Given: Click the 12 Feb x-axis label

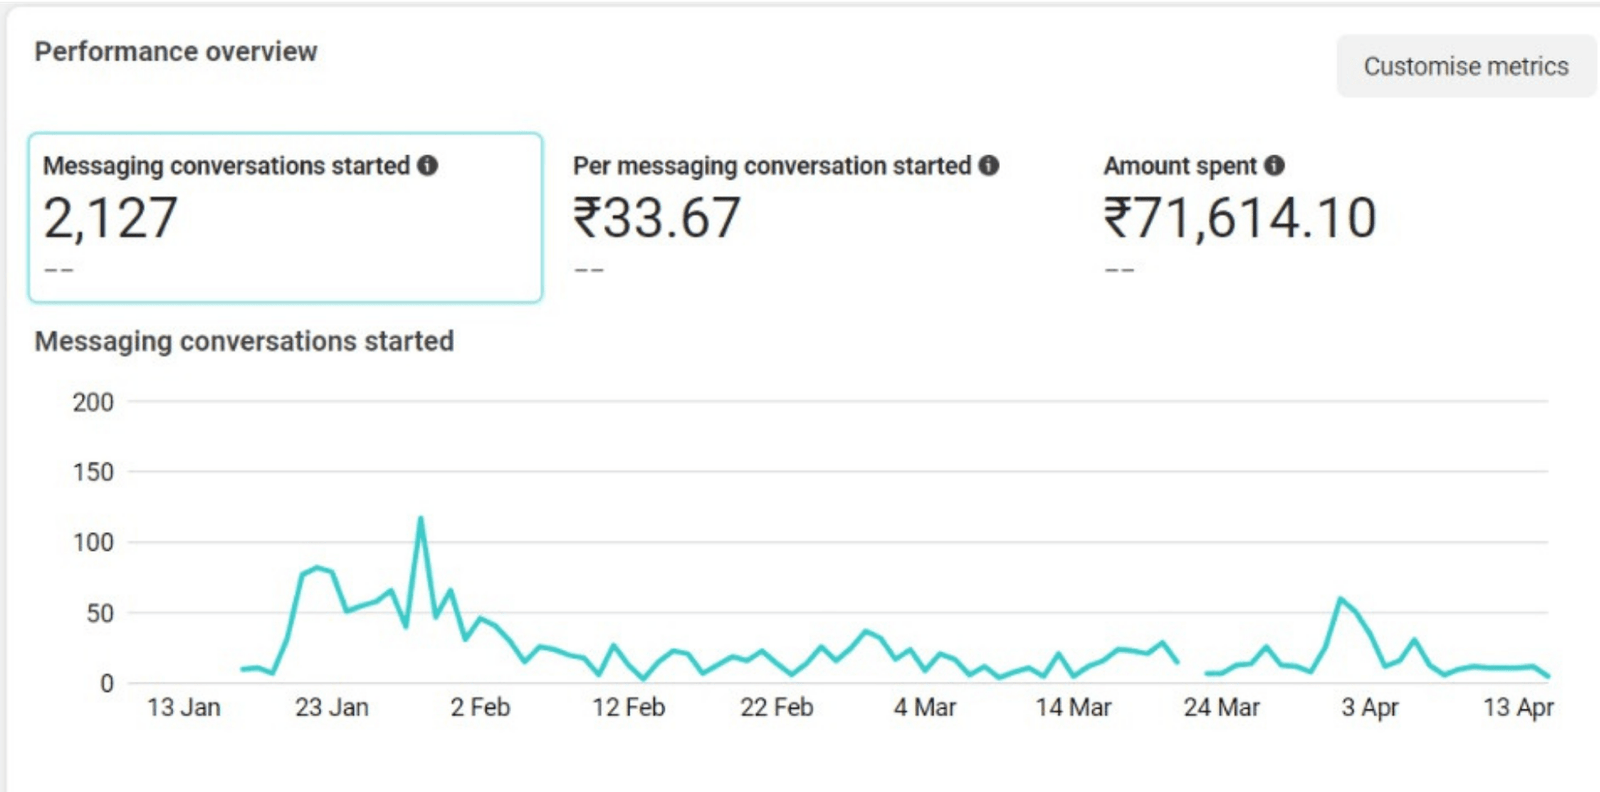Looking at the screenshot, I should point(628,707).
